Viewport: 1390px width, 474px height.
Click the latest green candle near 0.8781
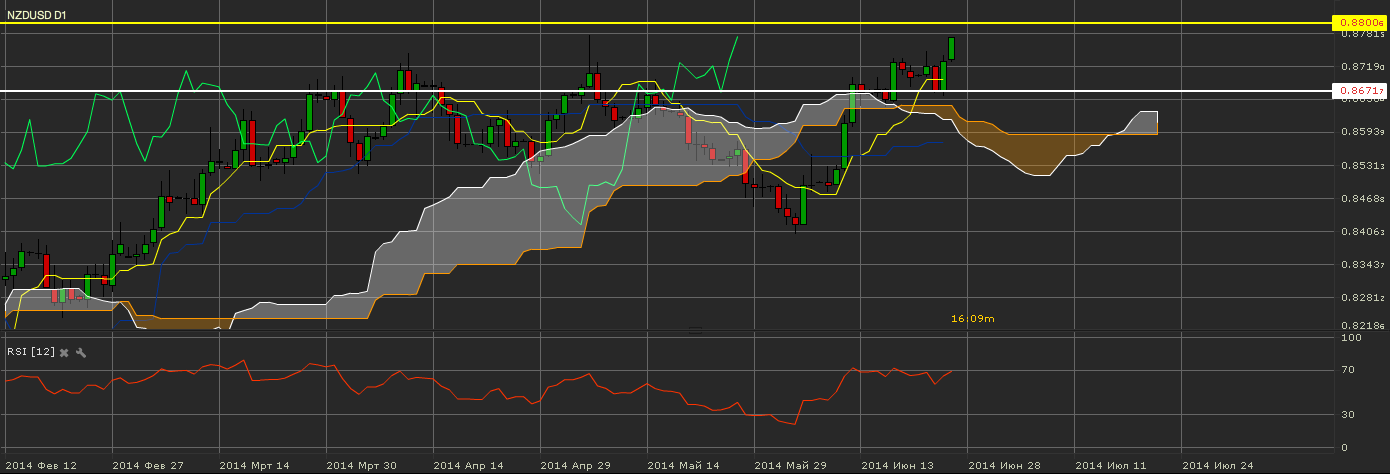pyautogui.click(x=952, y=48)
